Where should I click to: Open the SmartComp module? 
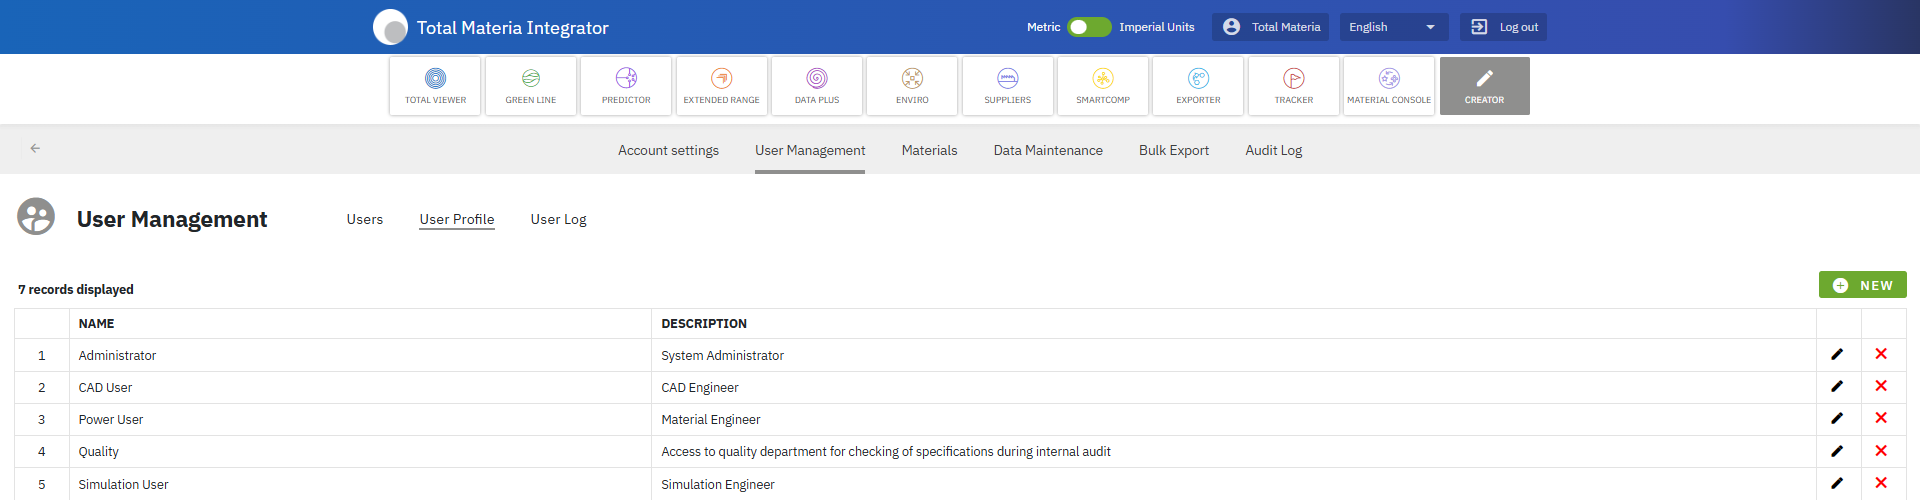(x=1103, y=86)
